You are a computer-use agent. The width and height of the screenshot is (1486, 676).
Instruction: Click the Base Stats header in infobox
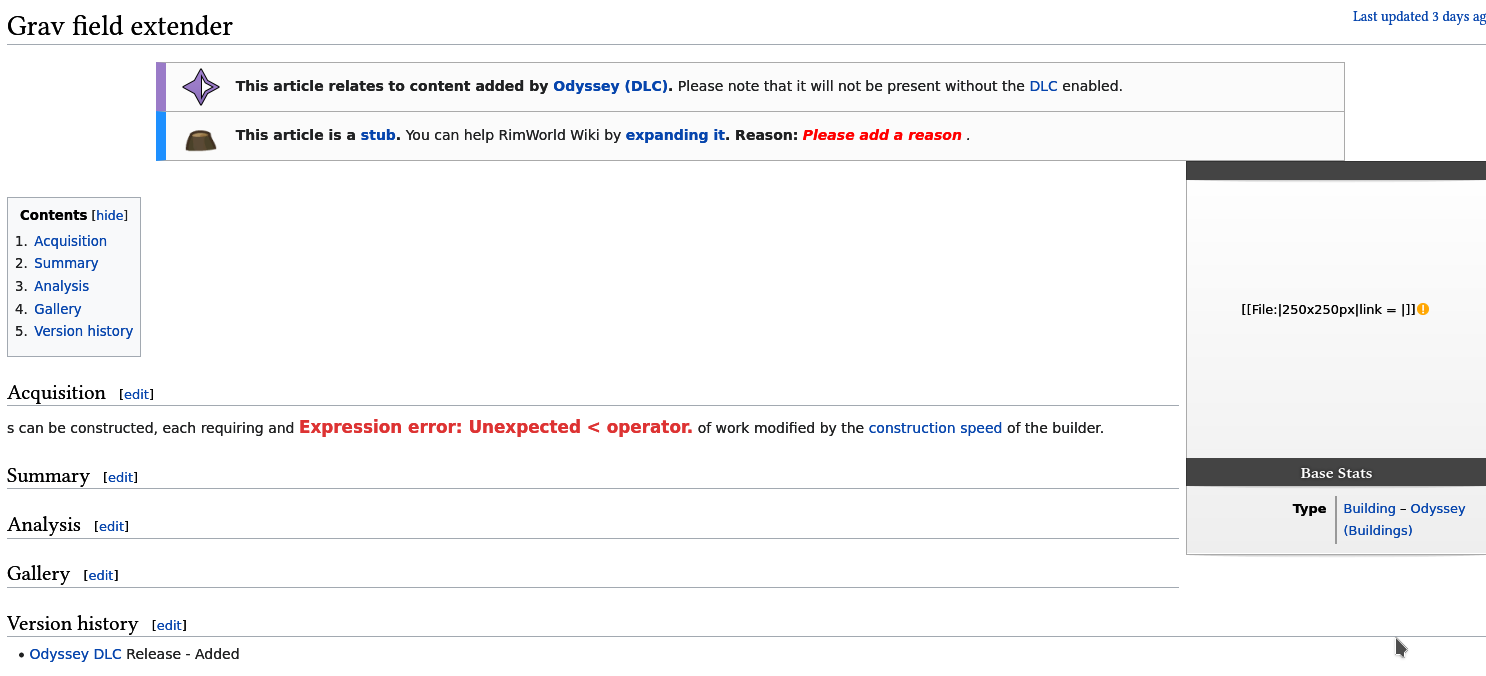tap(1336, 473)
